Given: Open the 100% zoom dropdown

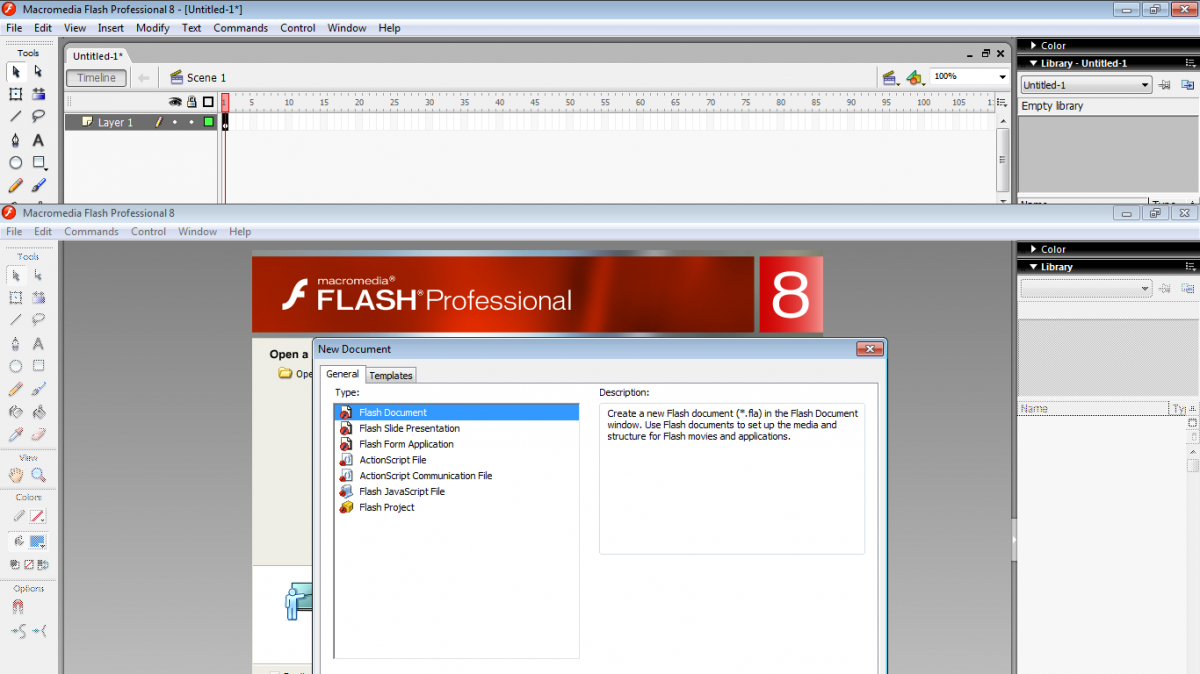Looking at the screenshot, I should coord(1002,77).
